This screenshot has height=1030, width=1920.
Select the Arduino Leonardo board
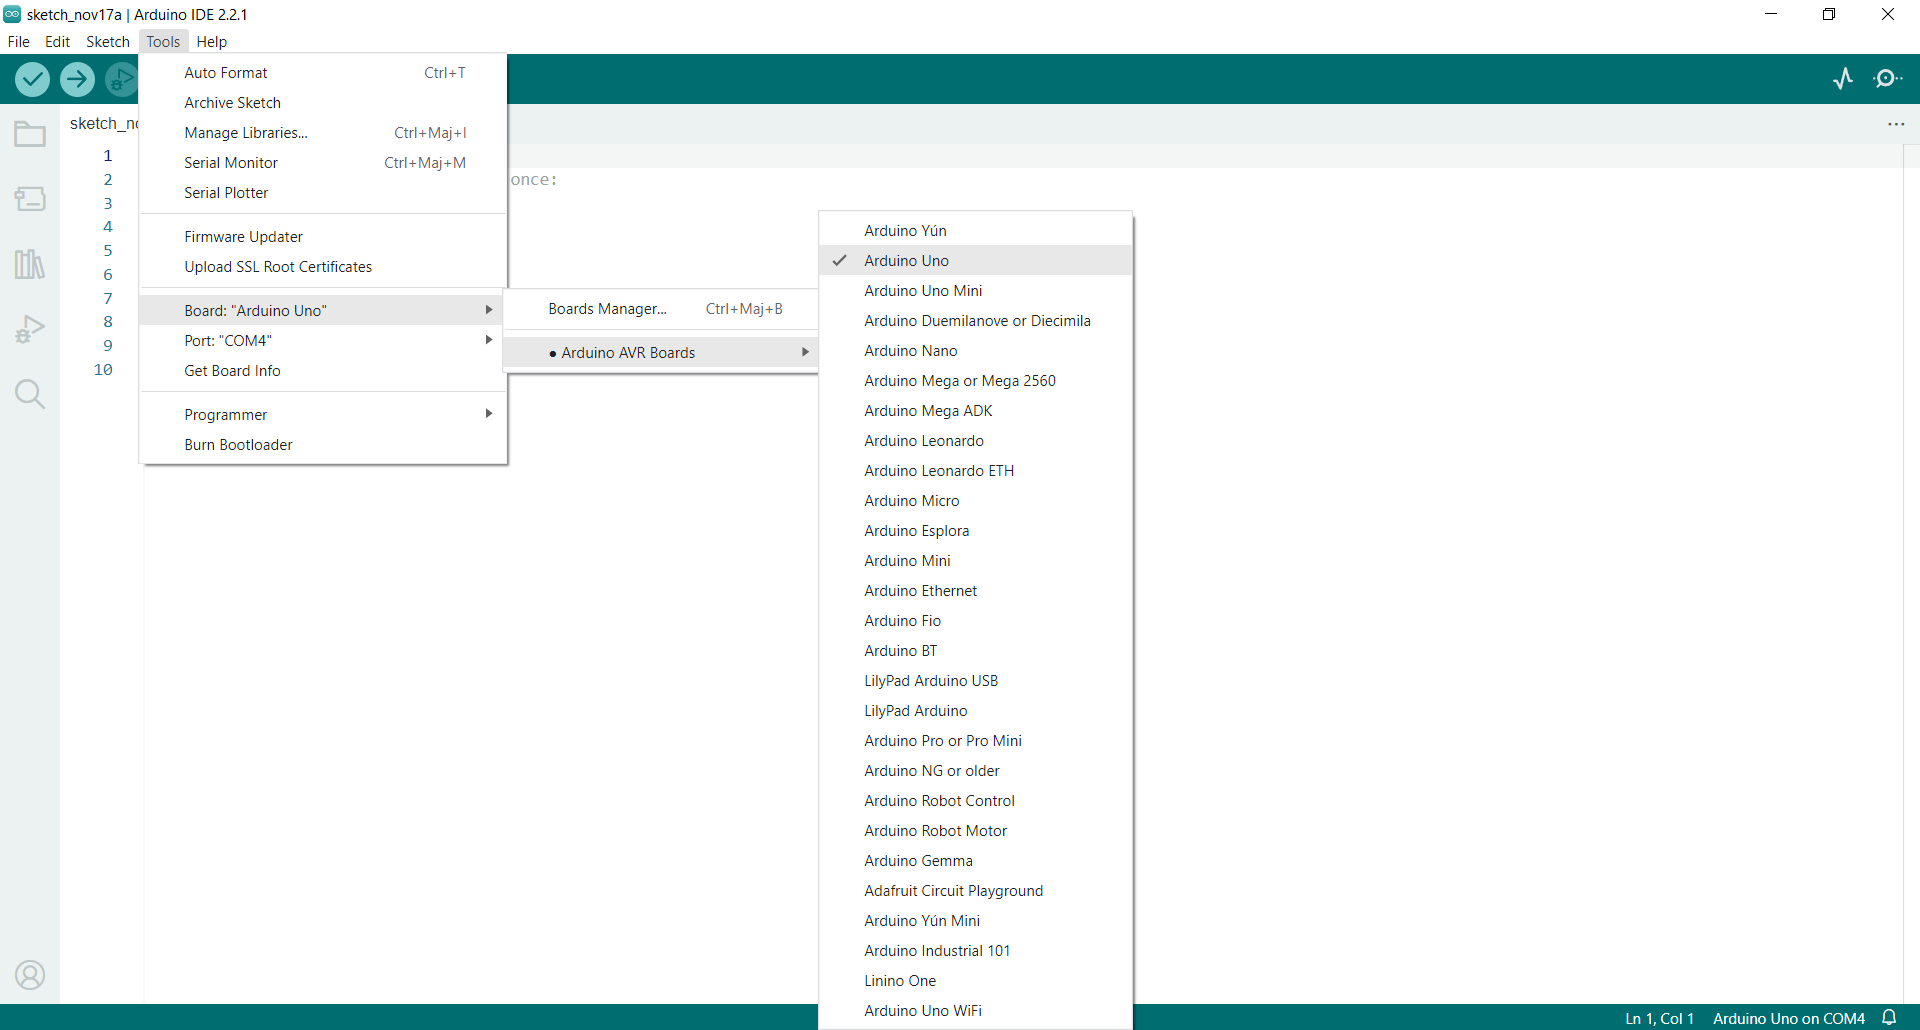pyautogui.click(x=975, y=441)
